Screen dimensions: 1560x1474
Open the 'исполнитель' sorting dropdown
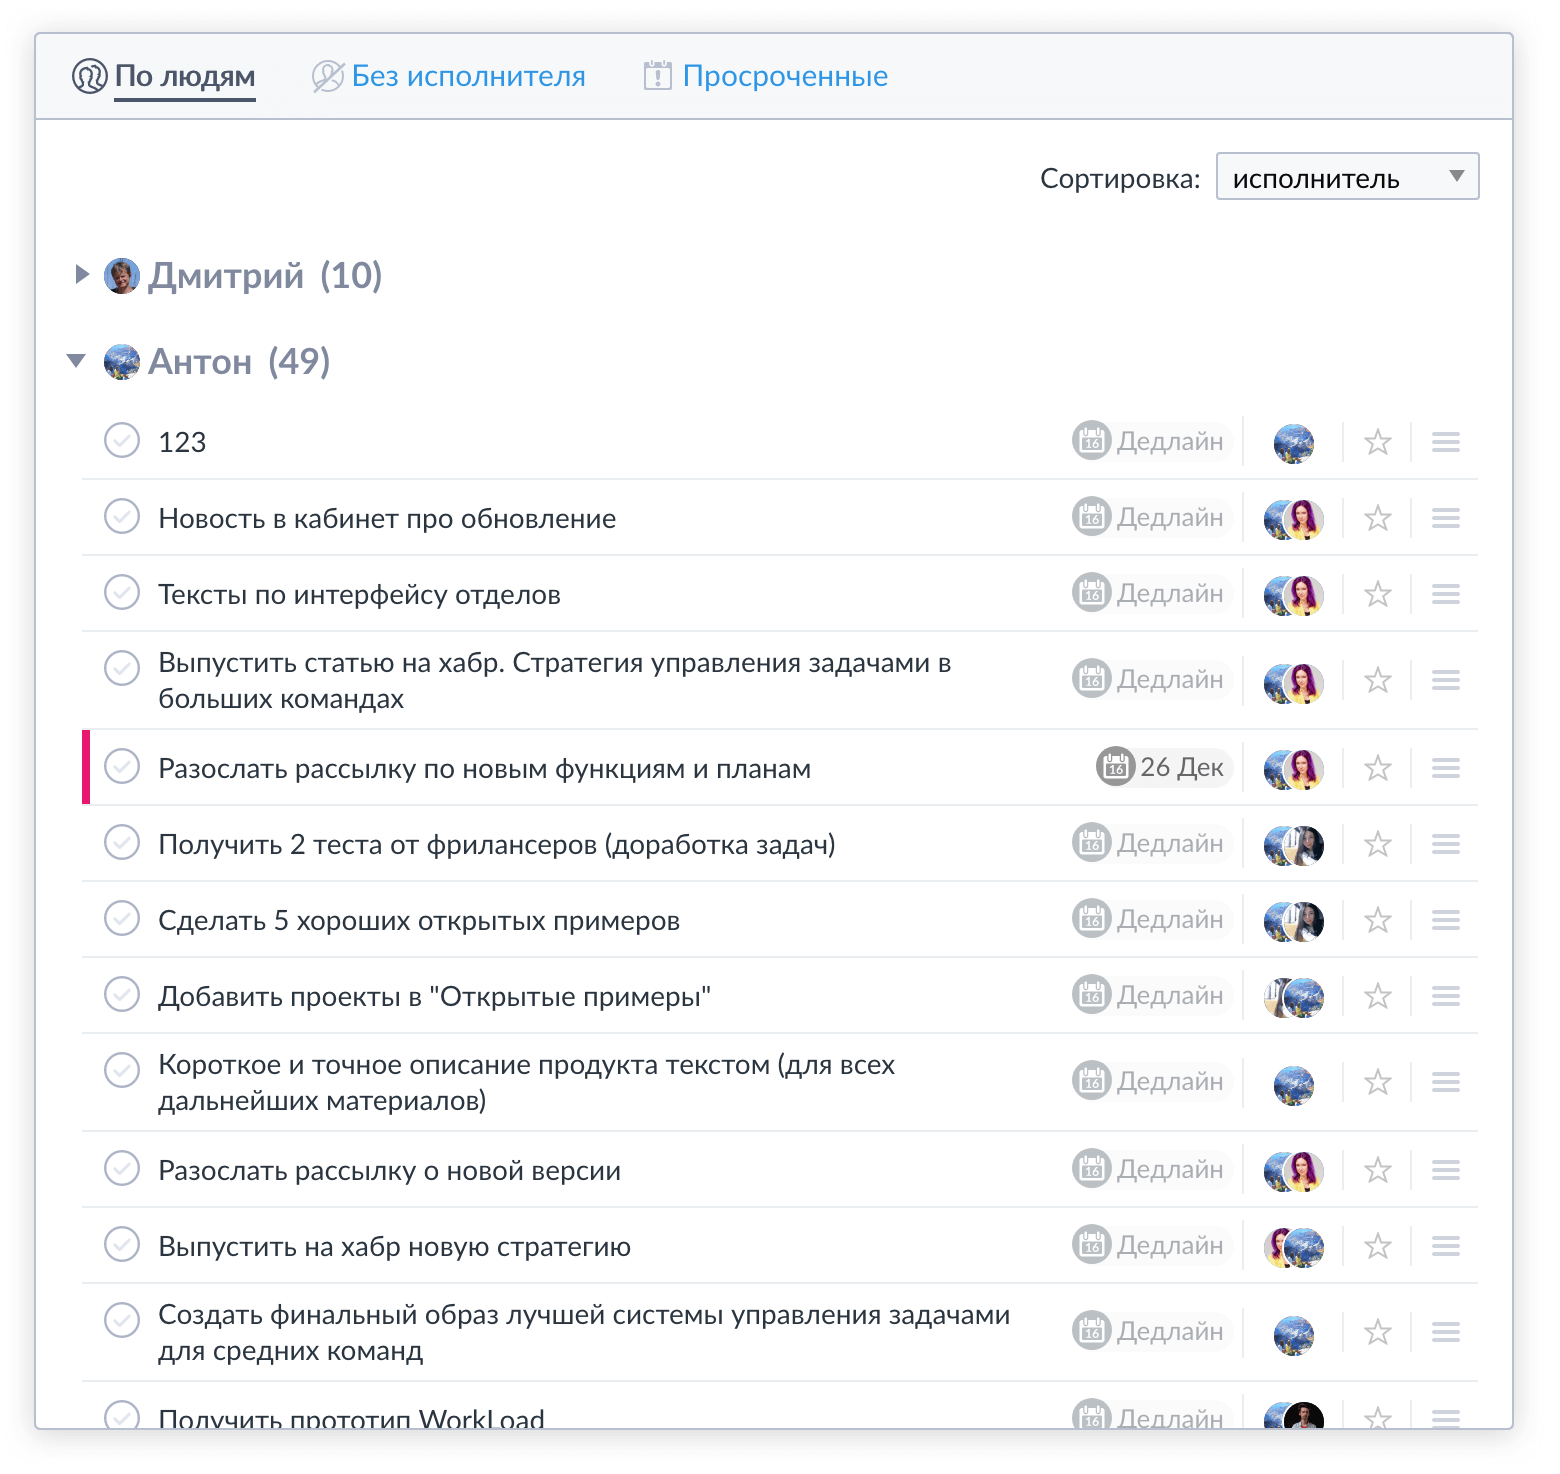click(1347, 177)
